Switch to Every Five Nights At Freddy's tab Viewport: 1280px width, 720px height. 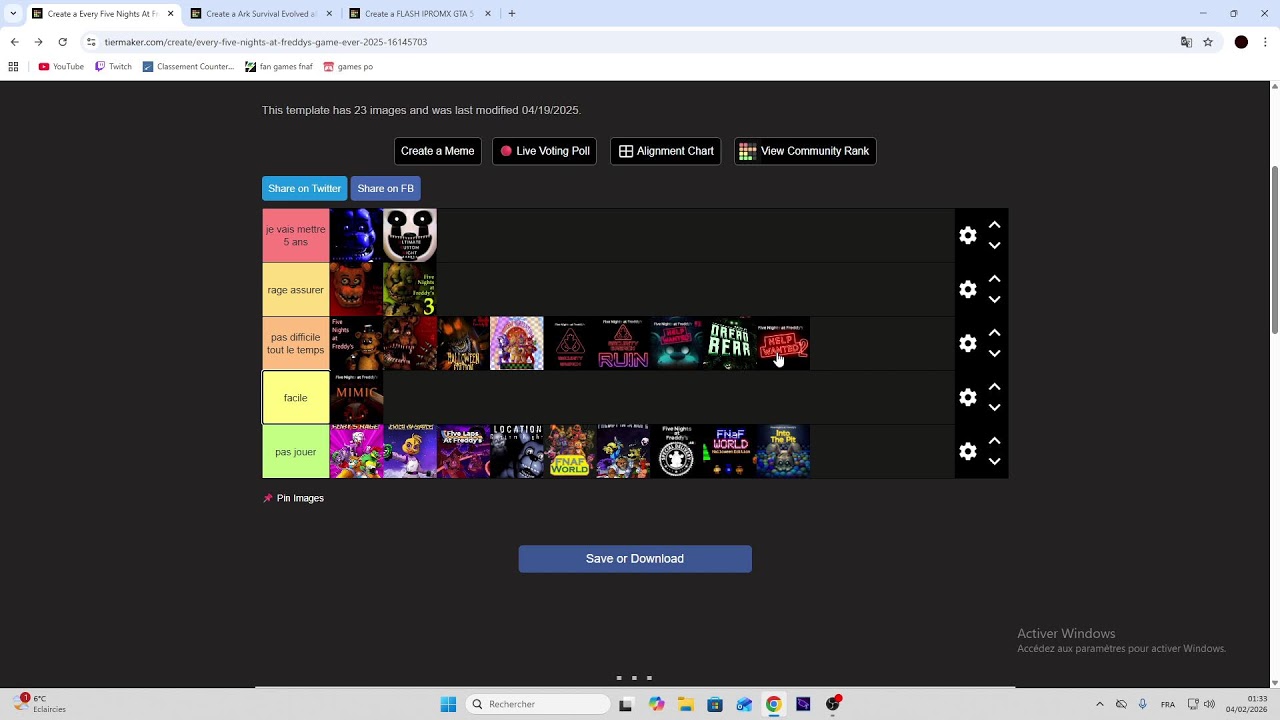click(102, 14)
